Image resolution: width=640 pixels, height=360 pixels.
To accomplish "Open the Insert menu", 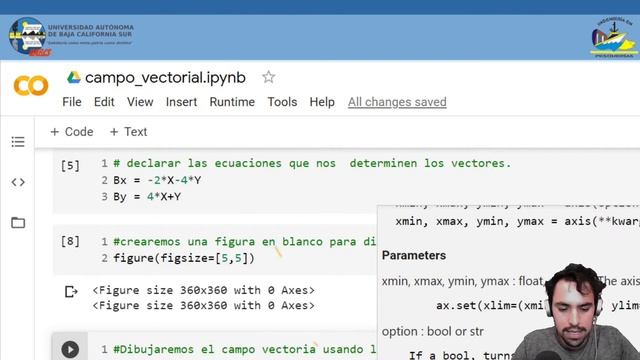I will click(x=181, y=102).
